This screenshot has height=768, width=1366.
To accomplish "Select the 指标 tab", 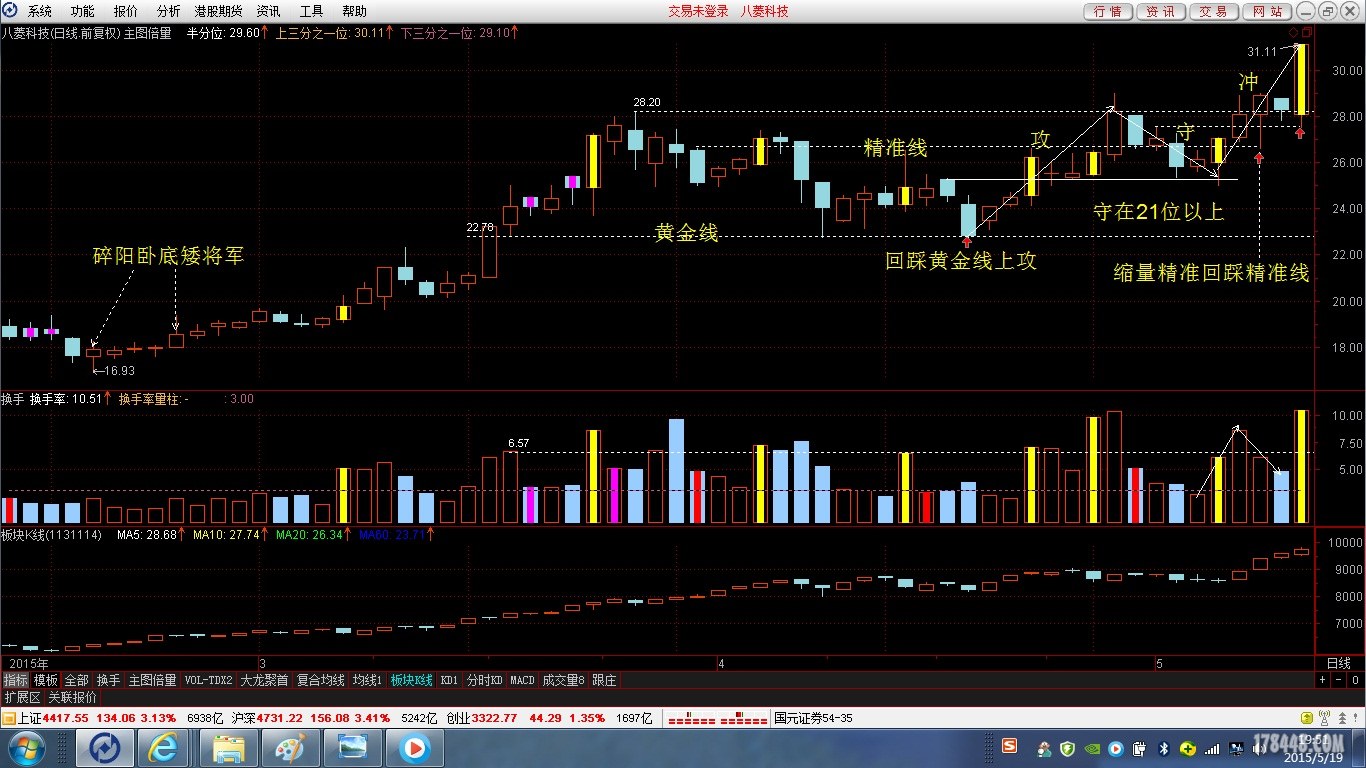I will 15,680.
